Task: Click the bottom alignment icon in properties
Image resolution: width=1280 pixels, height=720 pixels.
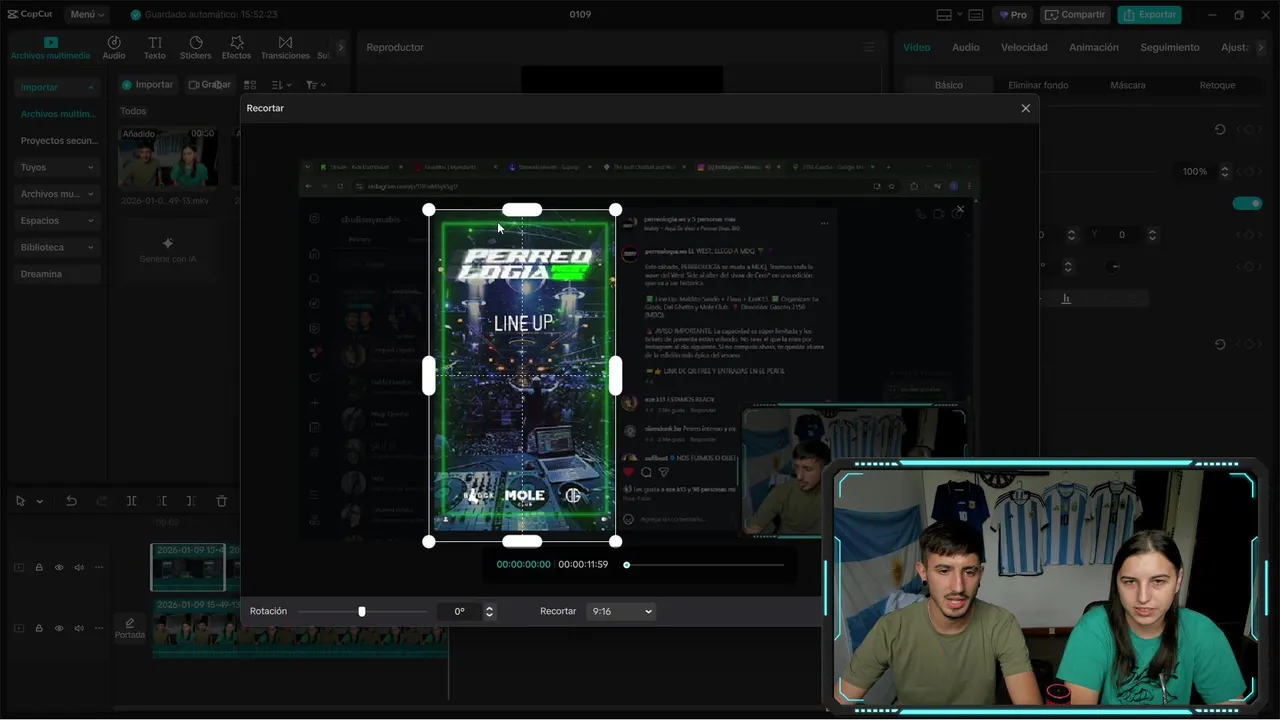Action: point(1066,298)
